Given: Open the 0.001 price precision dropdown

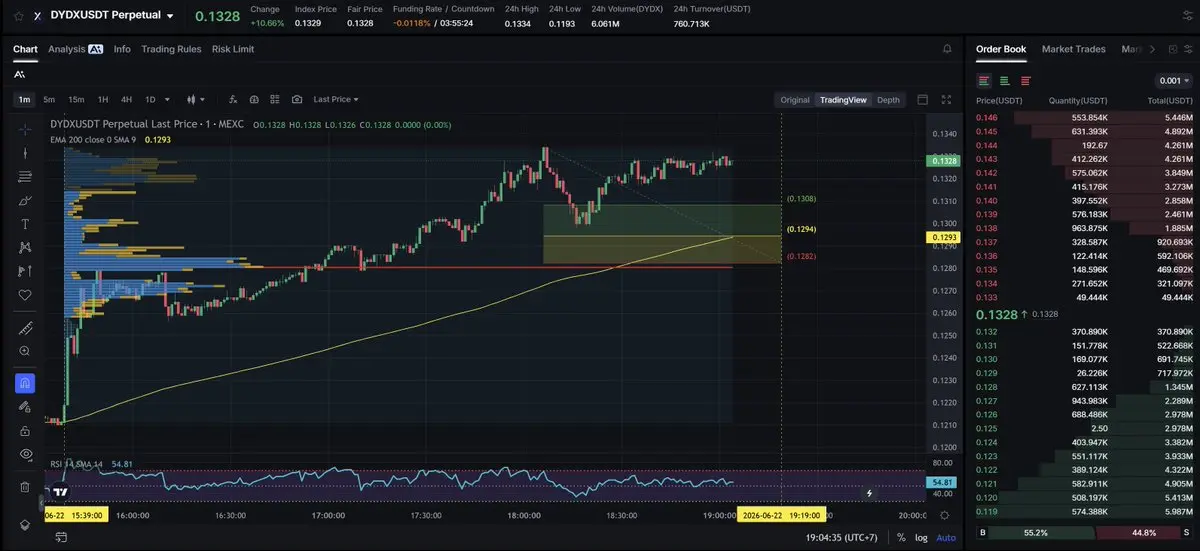Looking at the screenshot, I should (1173, 80).
